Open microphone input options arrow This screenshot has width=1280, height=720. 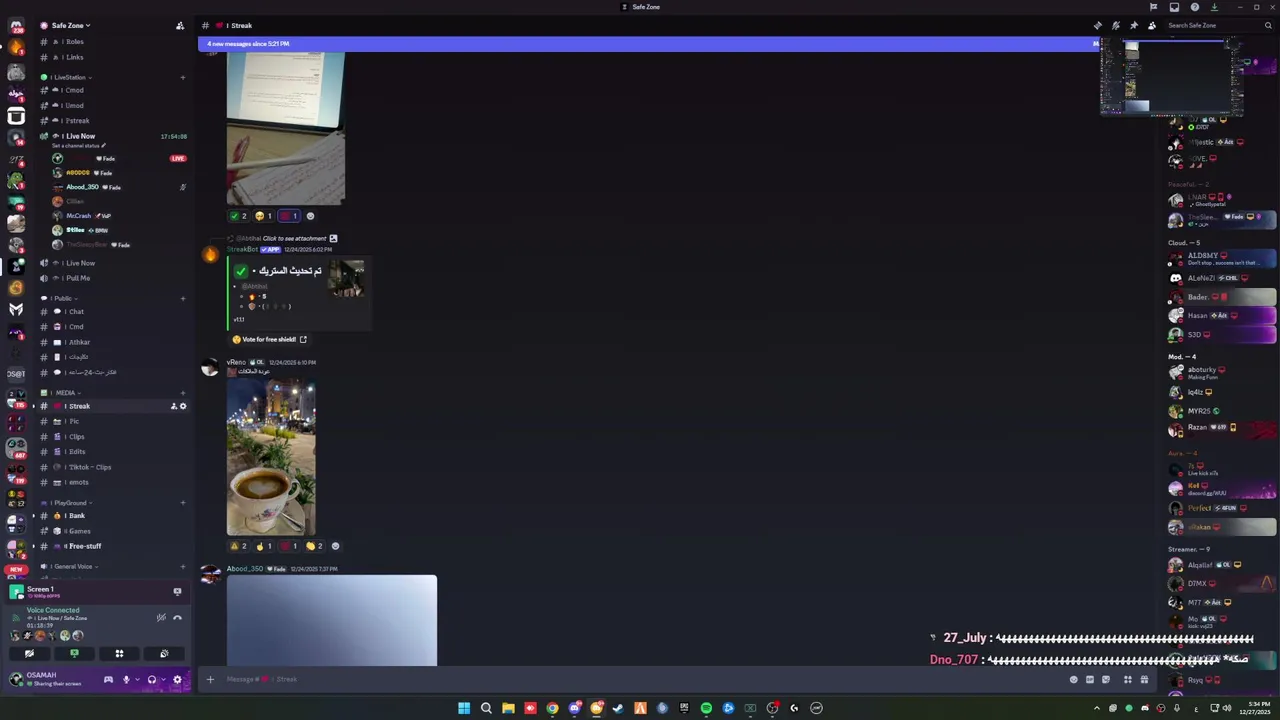pos(137,680)
